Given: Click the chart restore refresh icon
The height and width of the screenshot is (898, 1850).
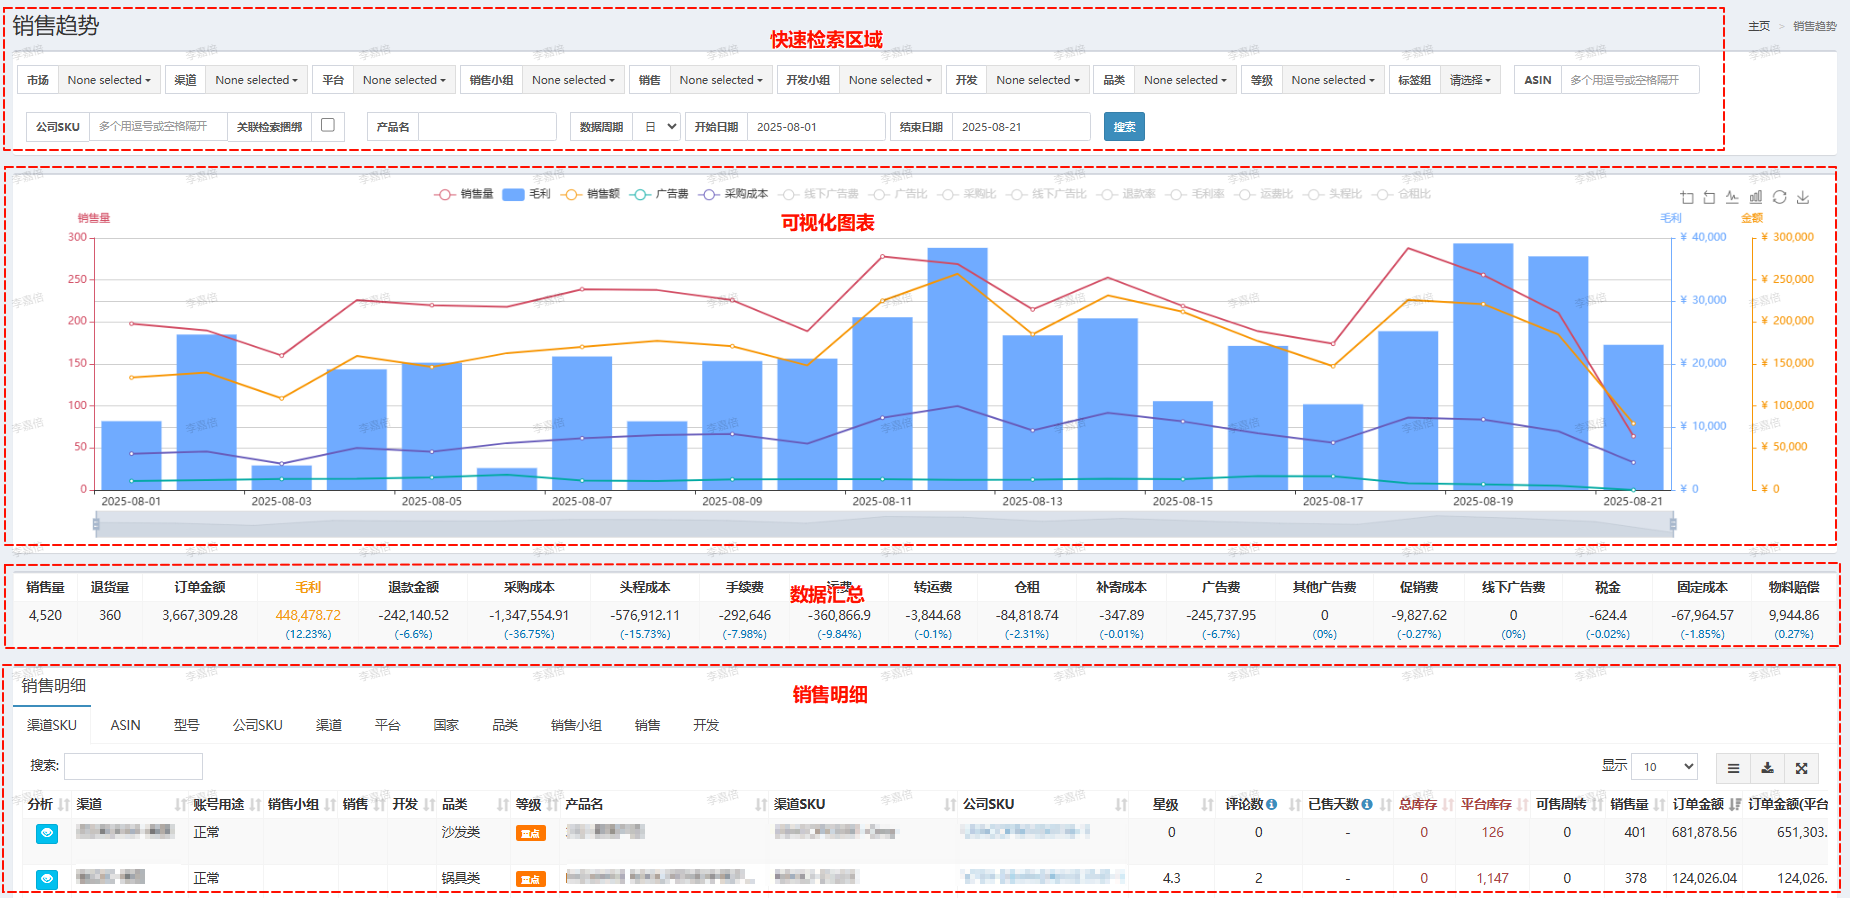Looking at the screenshot, I should tap(1779, 198).
